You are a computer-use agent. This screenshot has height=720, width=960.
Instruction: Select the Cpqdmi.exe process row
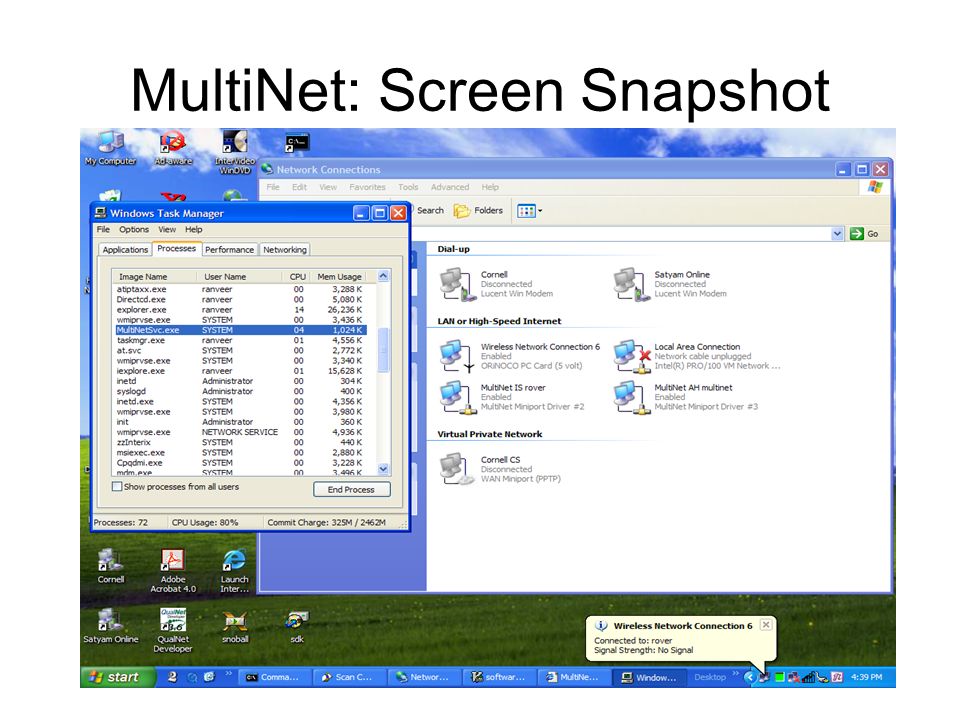point(241,463)
